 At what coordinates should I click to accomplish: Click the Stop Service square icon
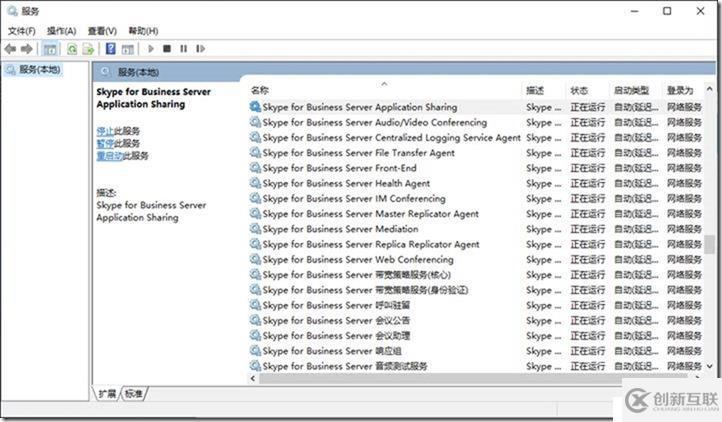coord(167,48)
